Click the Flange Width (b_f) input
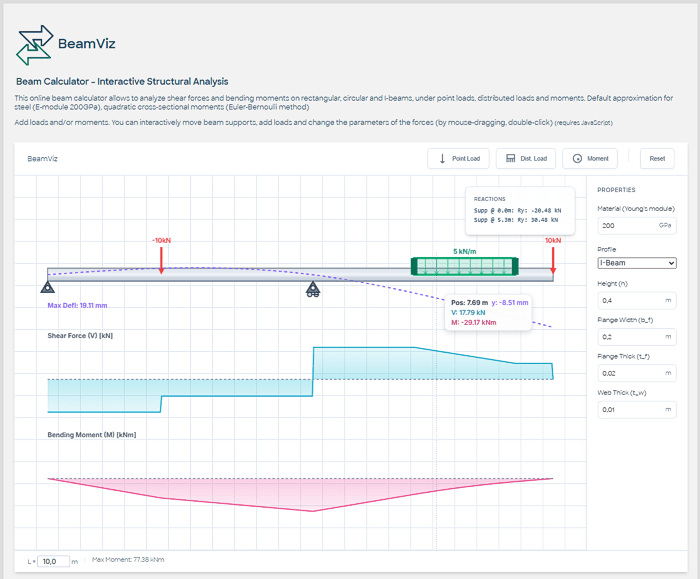The height and width of the screenshot is (579, 700). [x=629, y=337]
